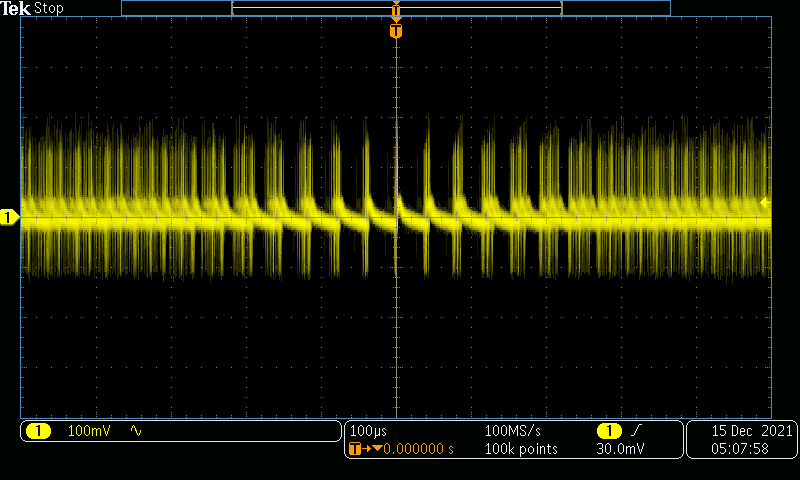Click the orange trigger position T marker

(x=396, y=32)
